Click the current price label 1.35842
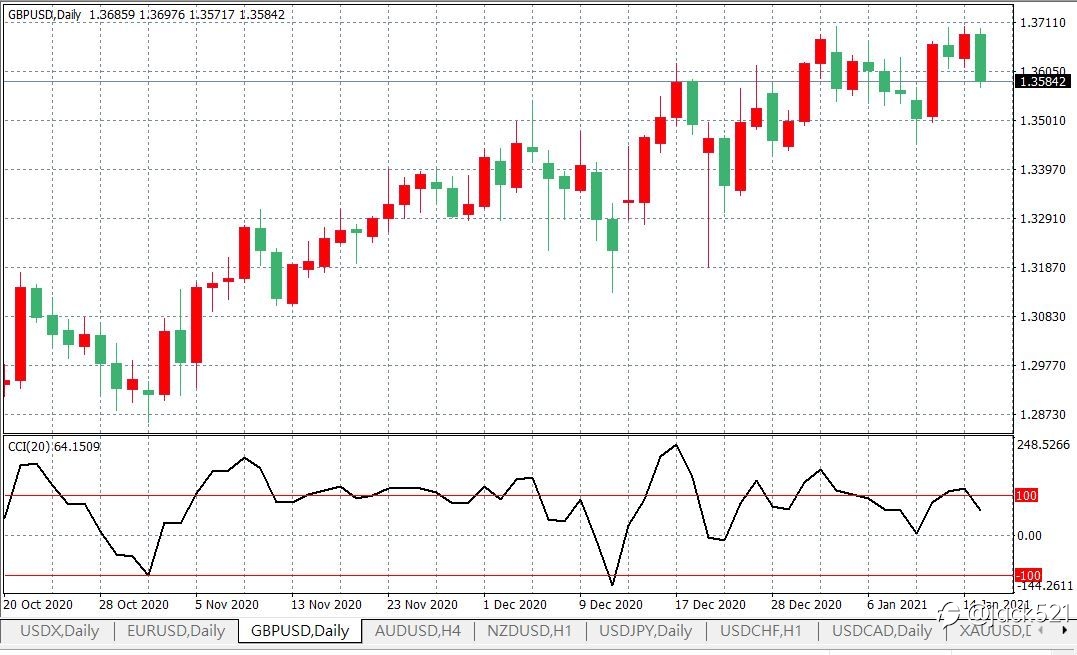This screenshot has height=655, width=1077. coord(1043,81)
